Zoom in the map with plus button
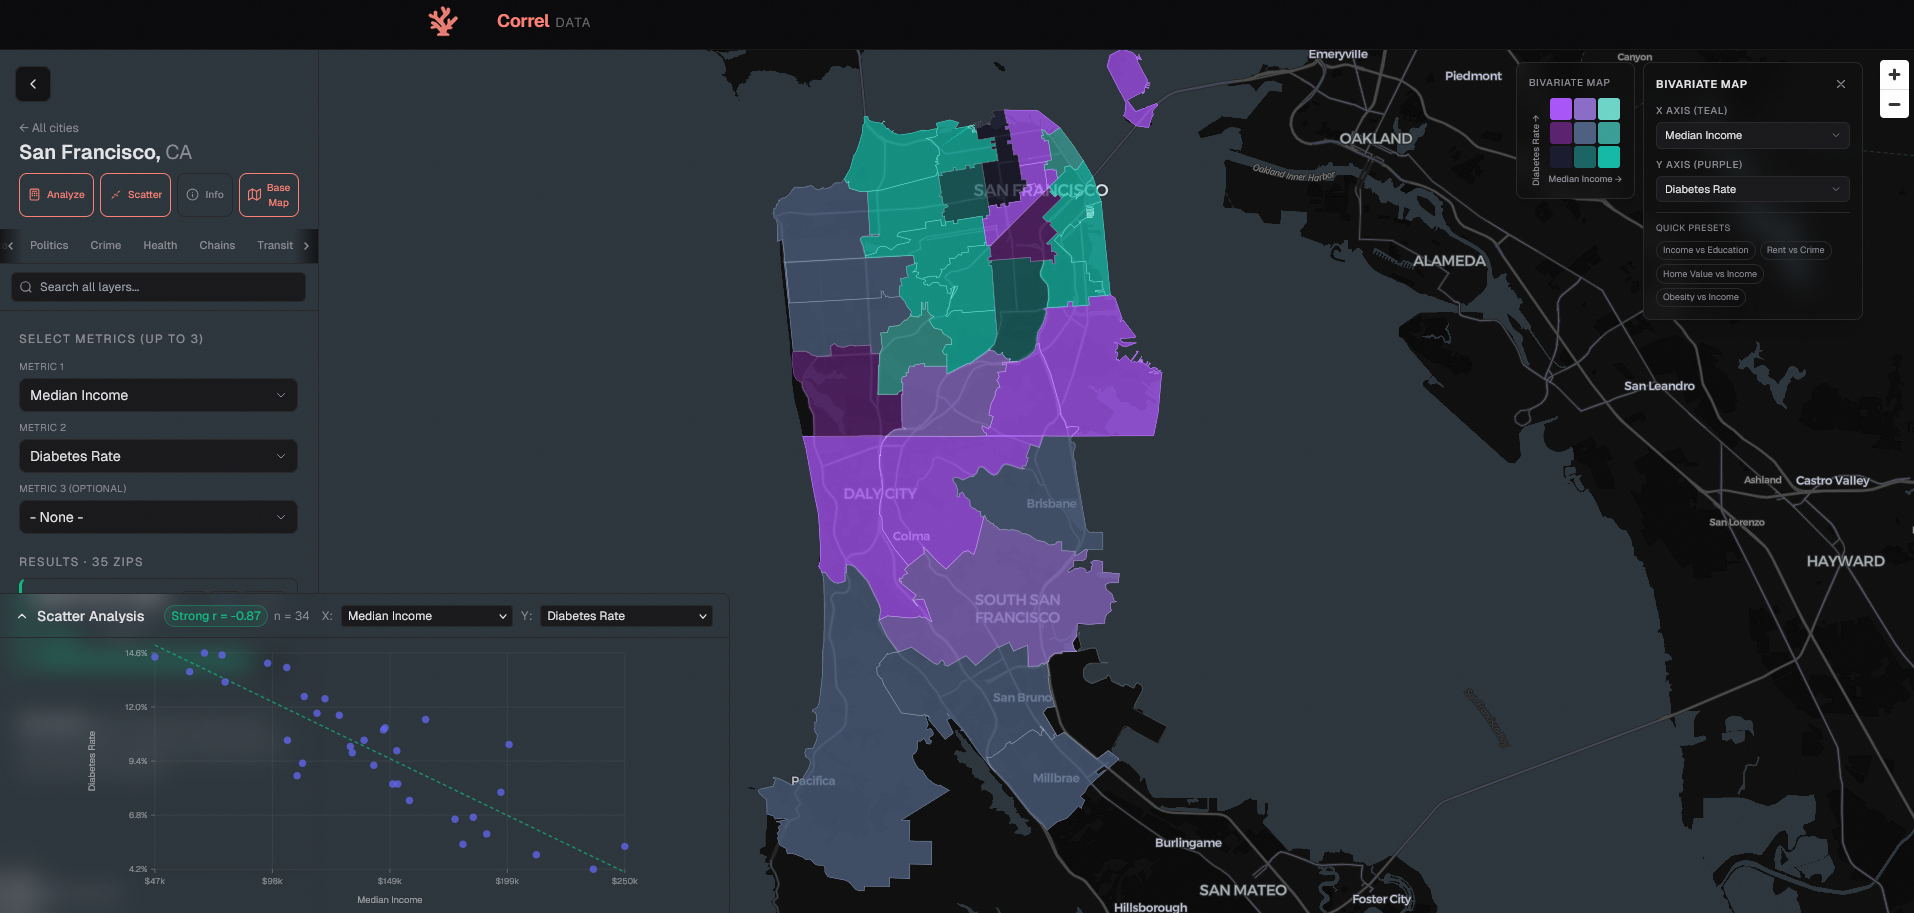Screen dimensions: 1914x913 coord(1894,75)
